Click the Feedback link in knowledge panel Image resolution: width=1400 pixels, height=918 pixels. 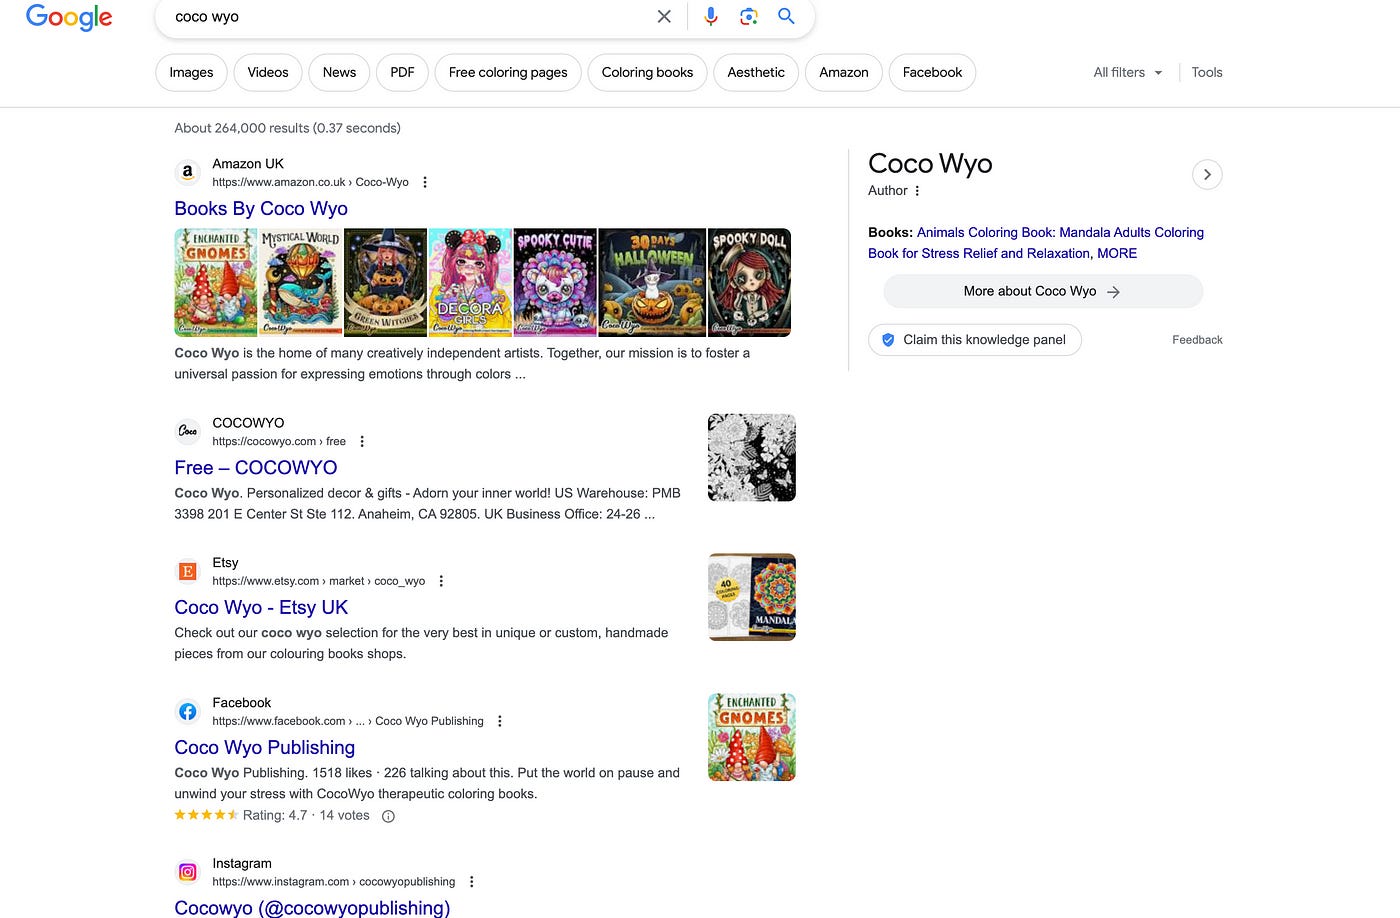tap(1197, 340)
